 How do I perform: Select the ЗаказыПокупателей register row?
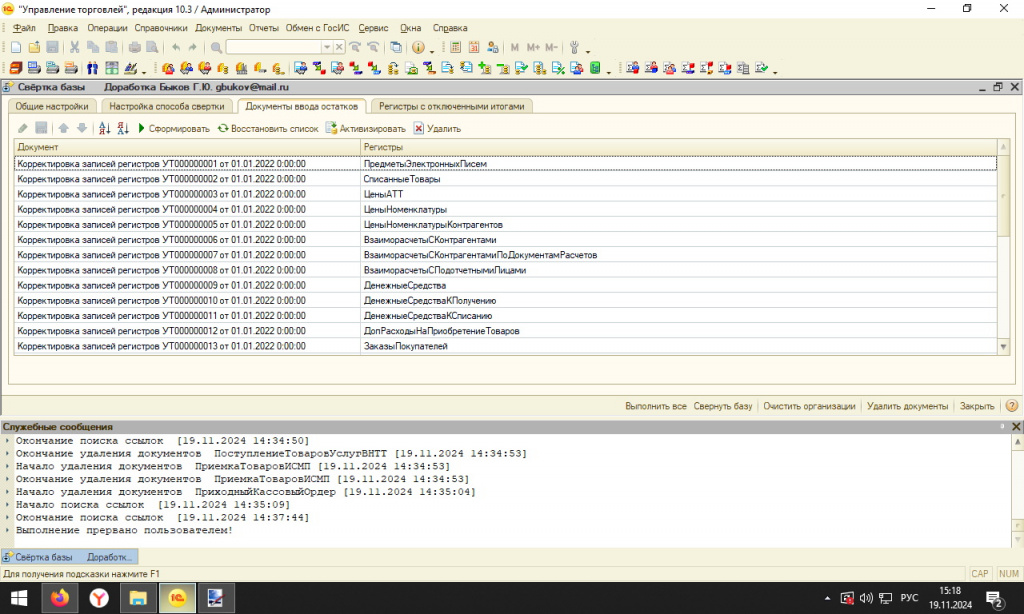pyautogui.click(x=505, y=346)
